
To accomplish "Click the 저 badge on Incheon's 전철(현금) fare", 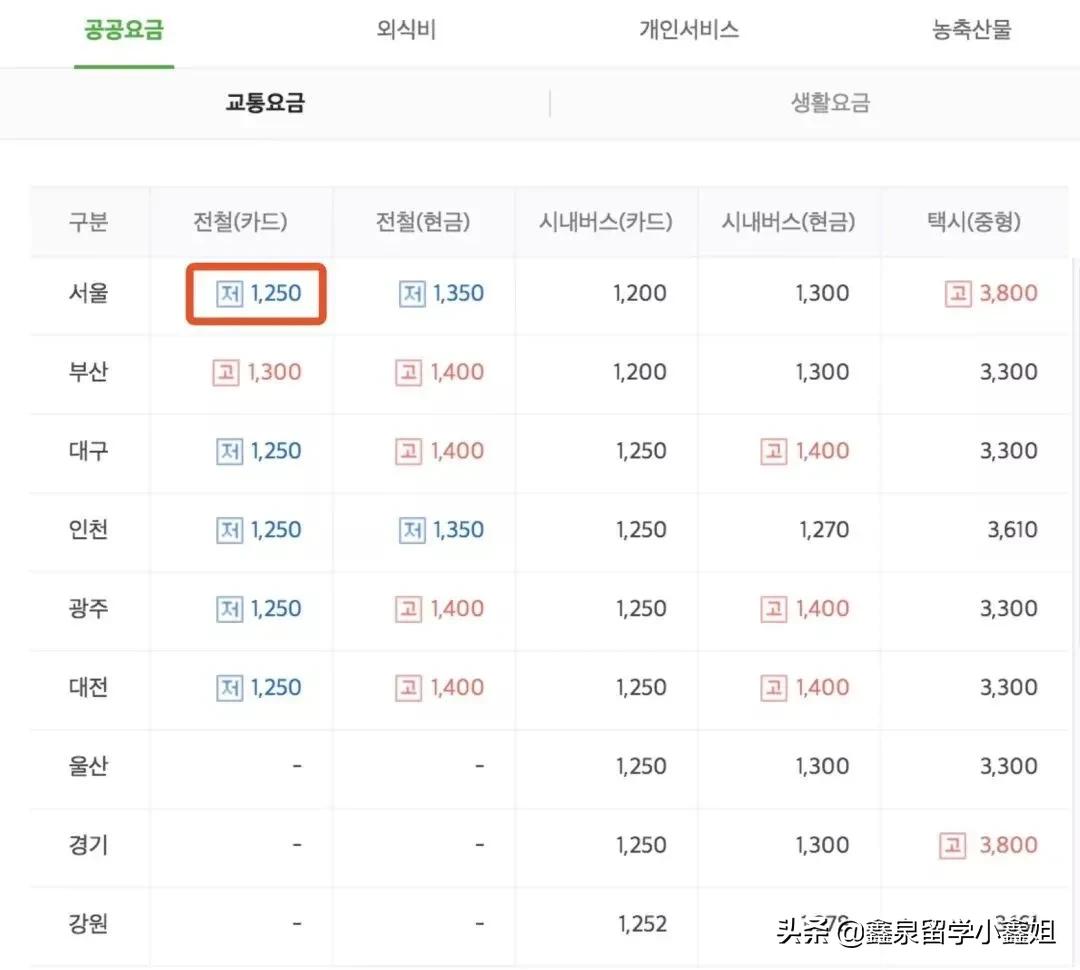I will tap(412, 530).
